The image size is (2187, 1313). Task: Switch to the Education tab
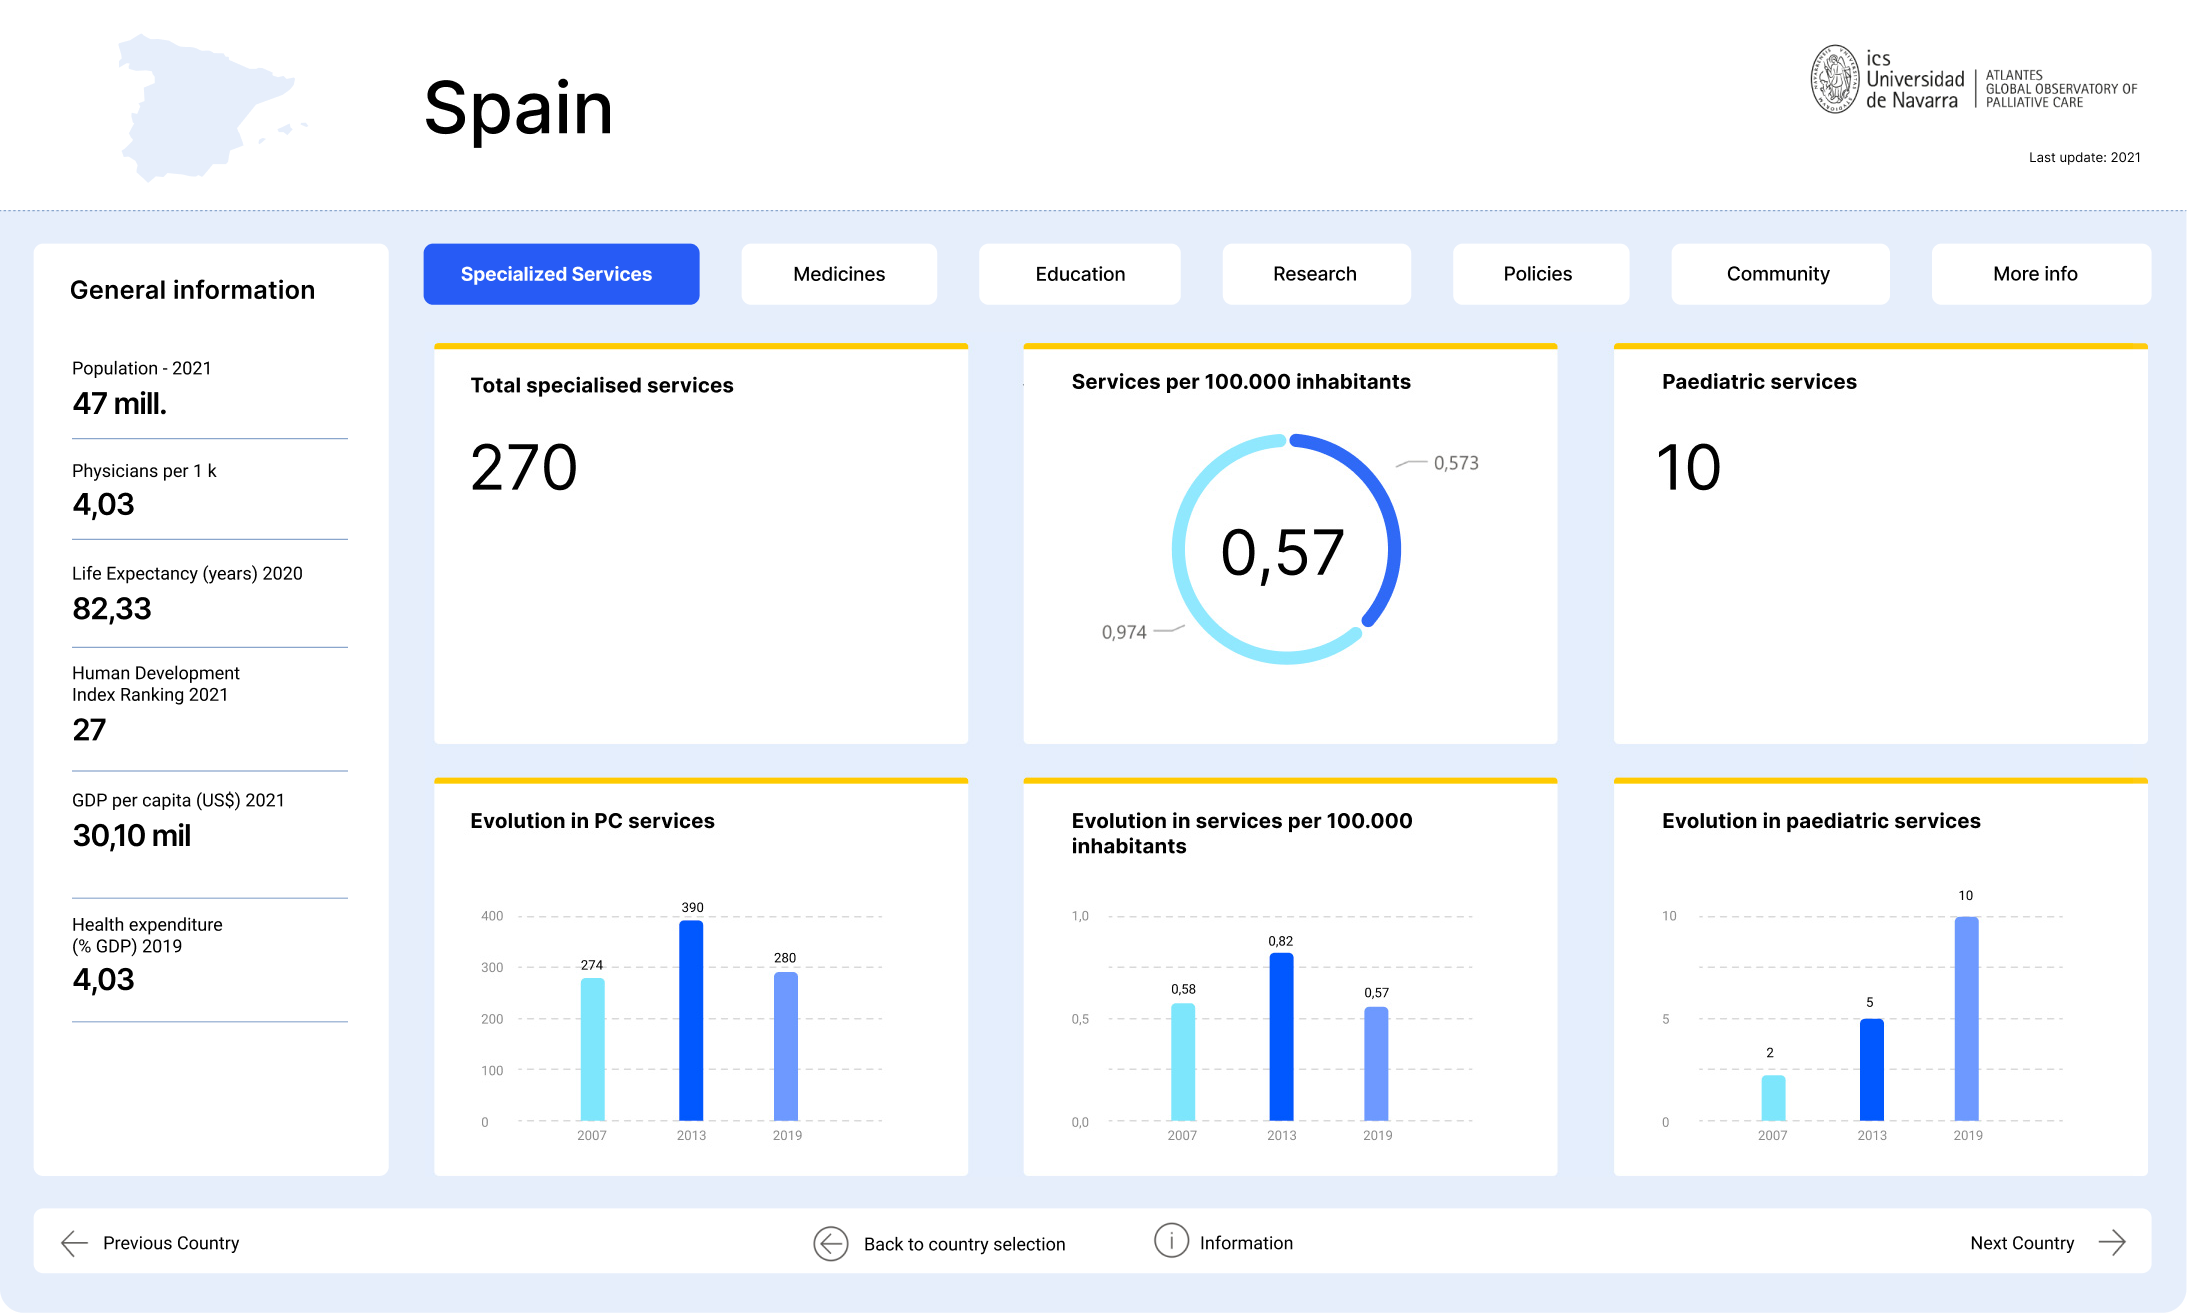pyautogui.click(x=1080, y=274)
